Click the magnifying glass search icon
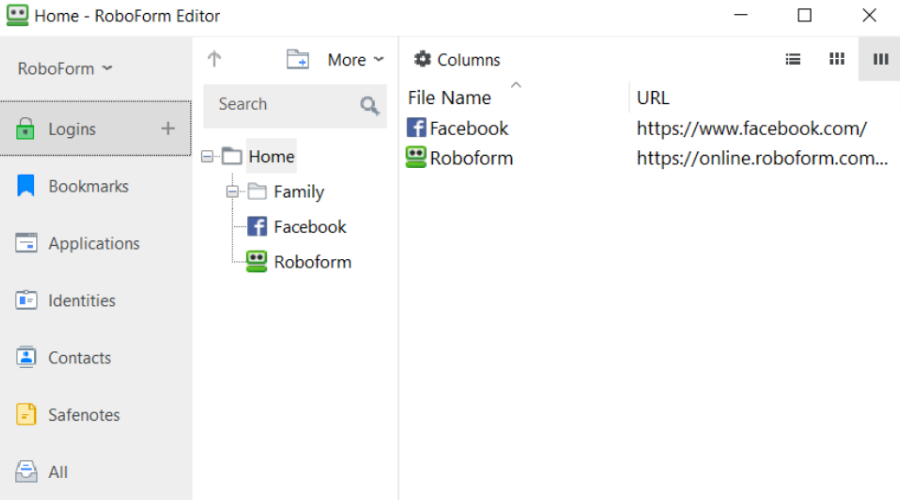This screenshot has width=900, height=500. 370,105
